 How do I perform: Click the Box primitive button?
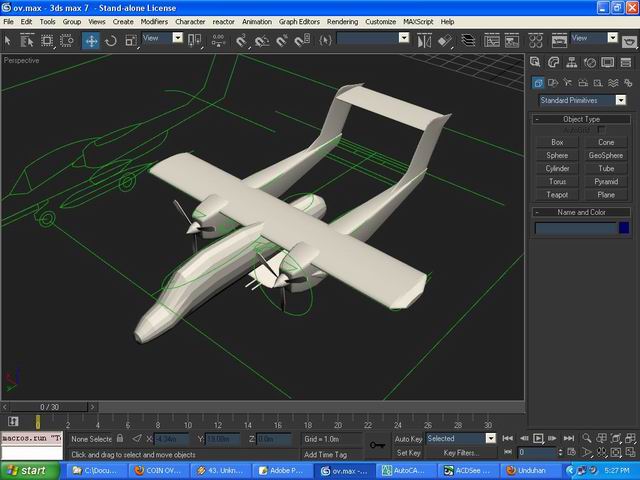point(557,142)
